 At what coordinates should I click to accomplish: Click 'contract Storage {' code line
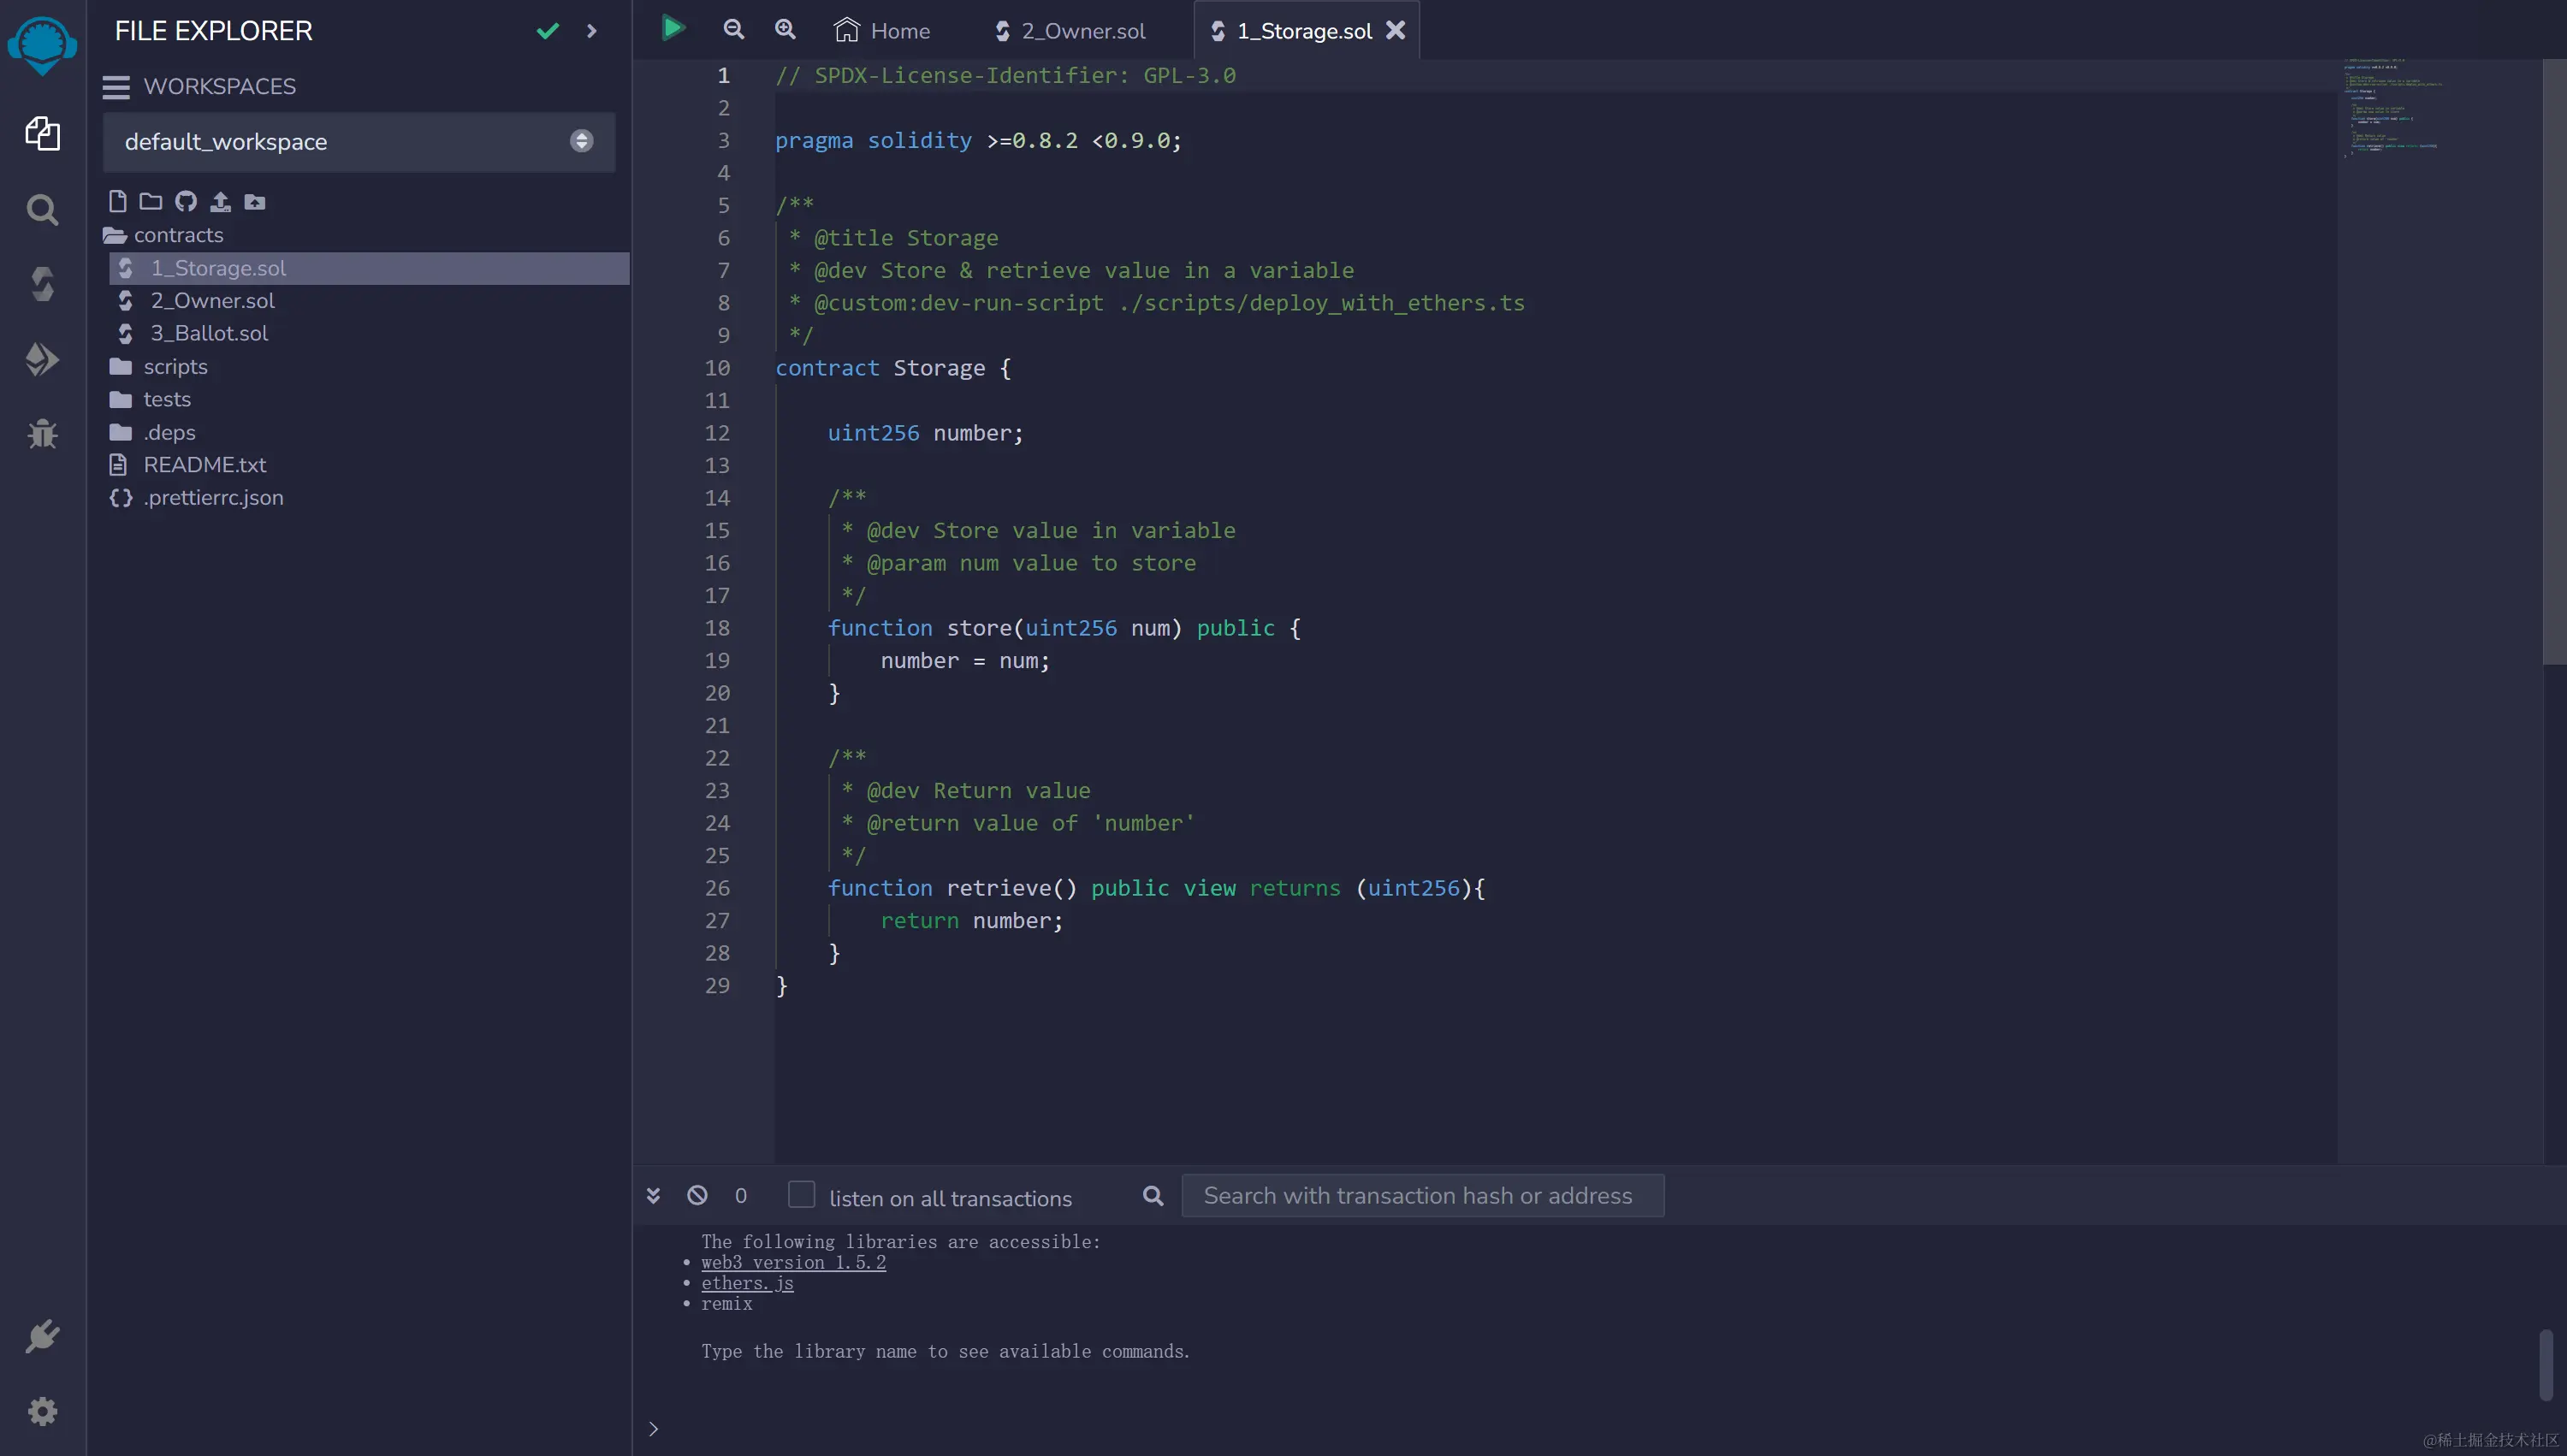(893, 368)
